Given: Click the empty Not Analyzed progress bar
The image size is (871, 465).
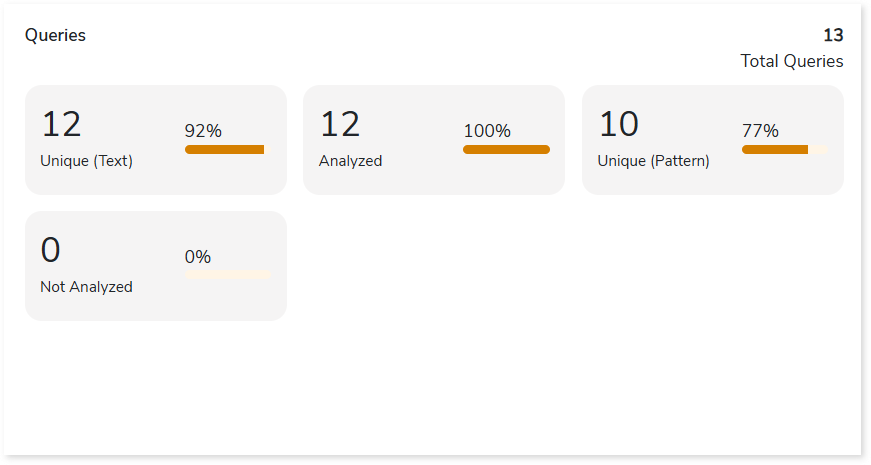Looking at the screenshot, I should click(228, 275).
